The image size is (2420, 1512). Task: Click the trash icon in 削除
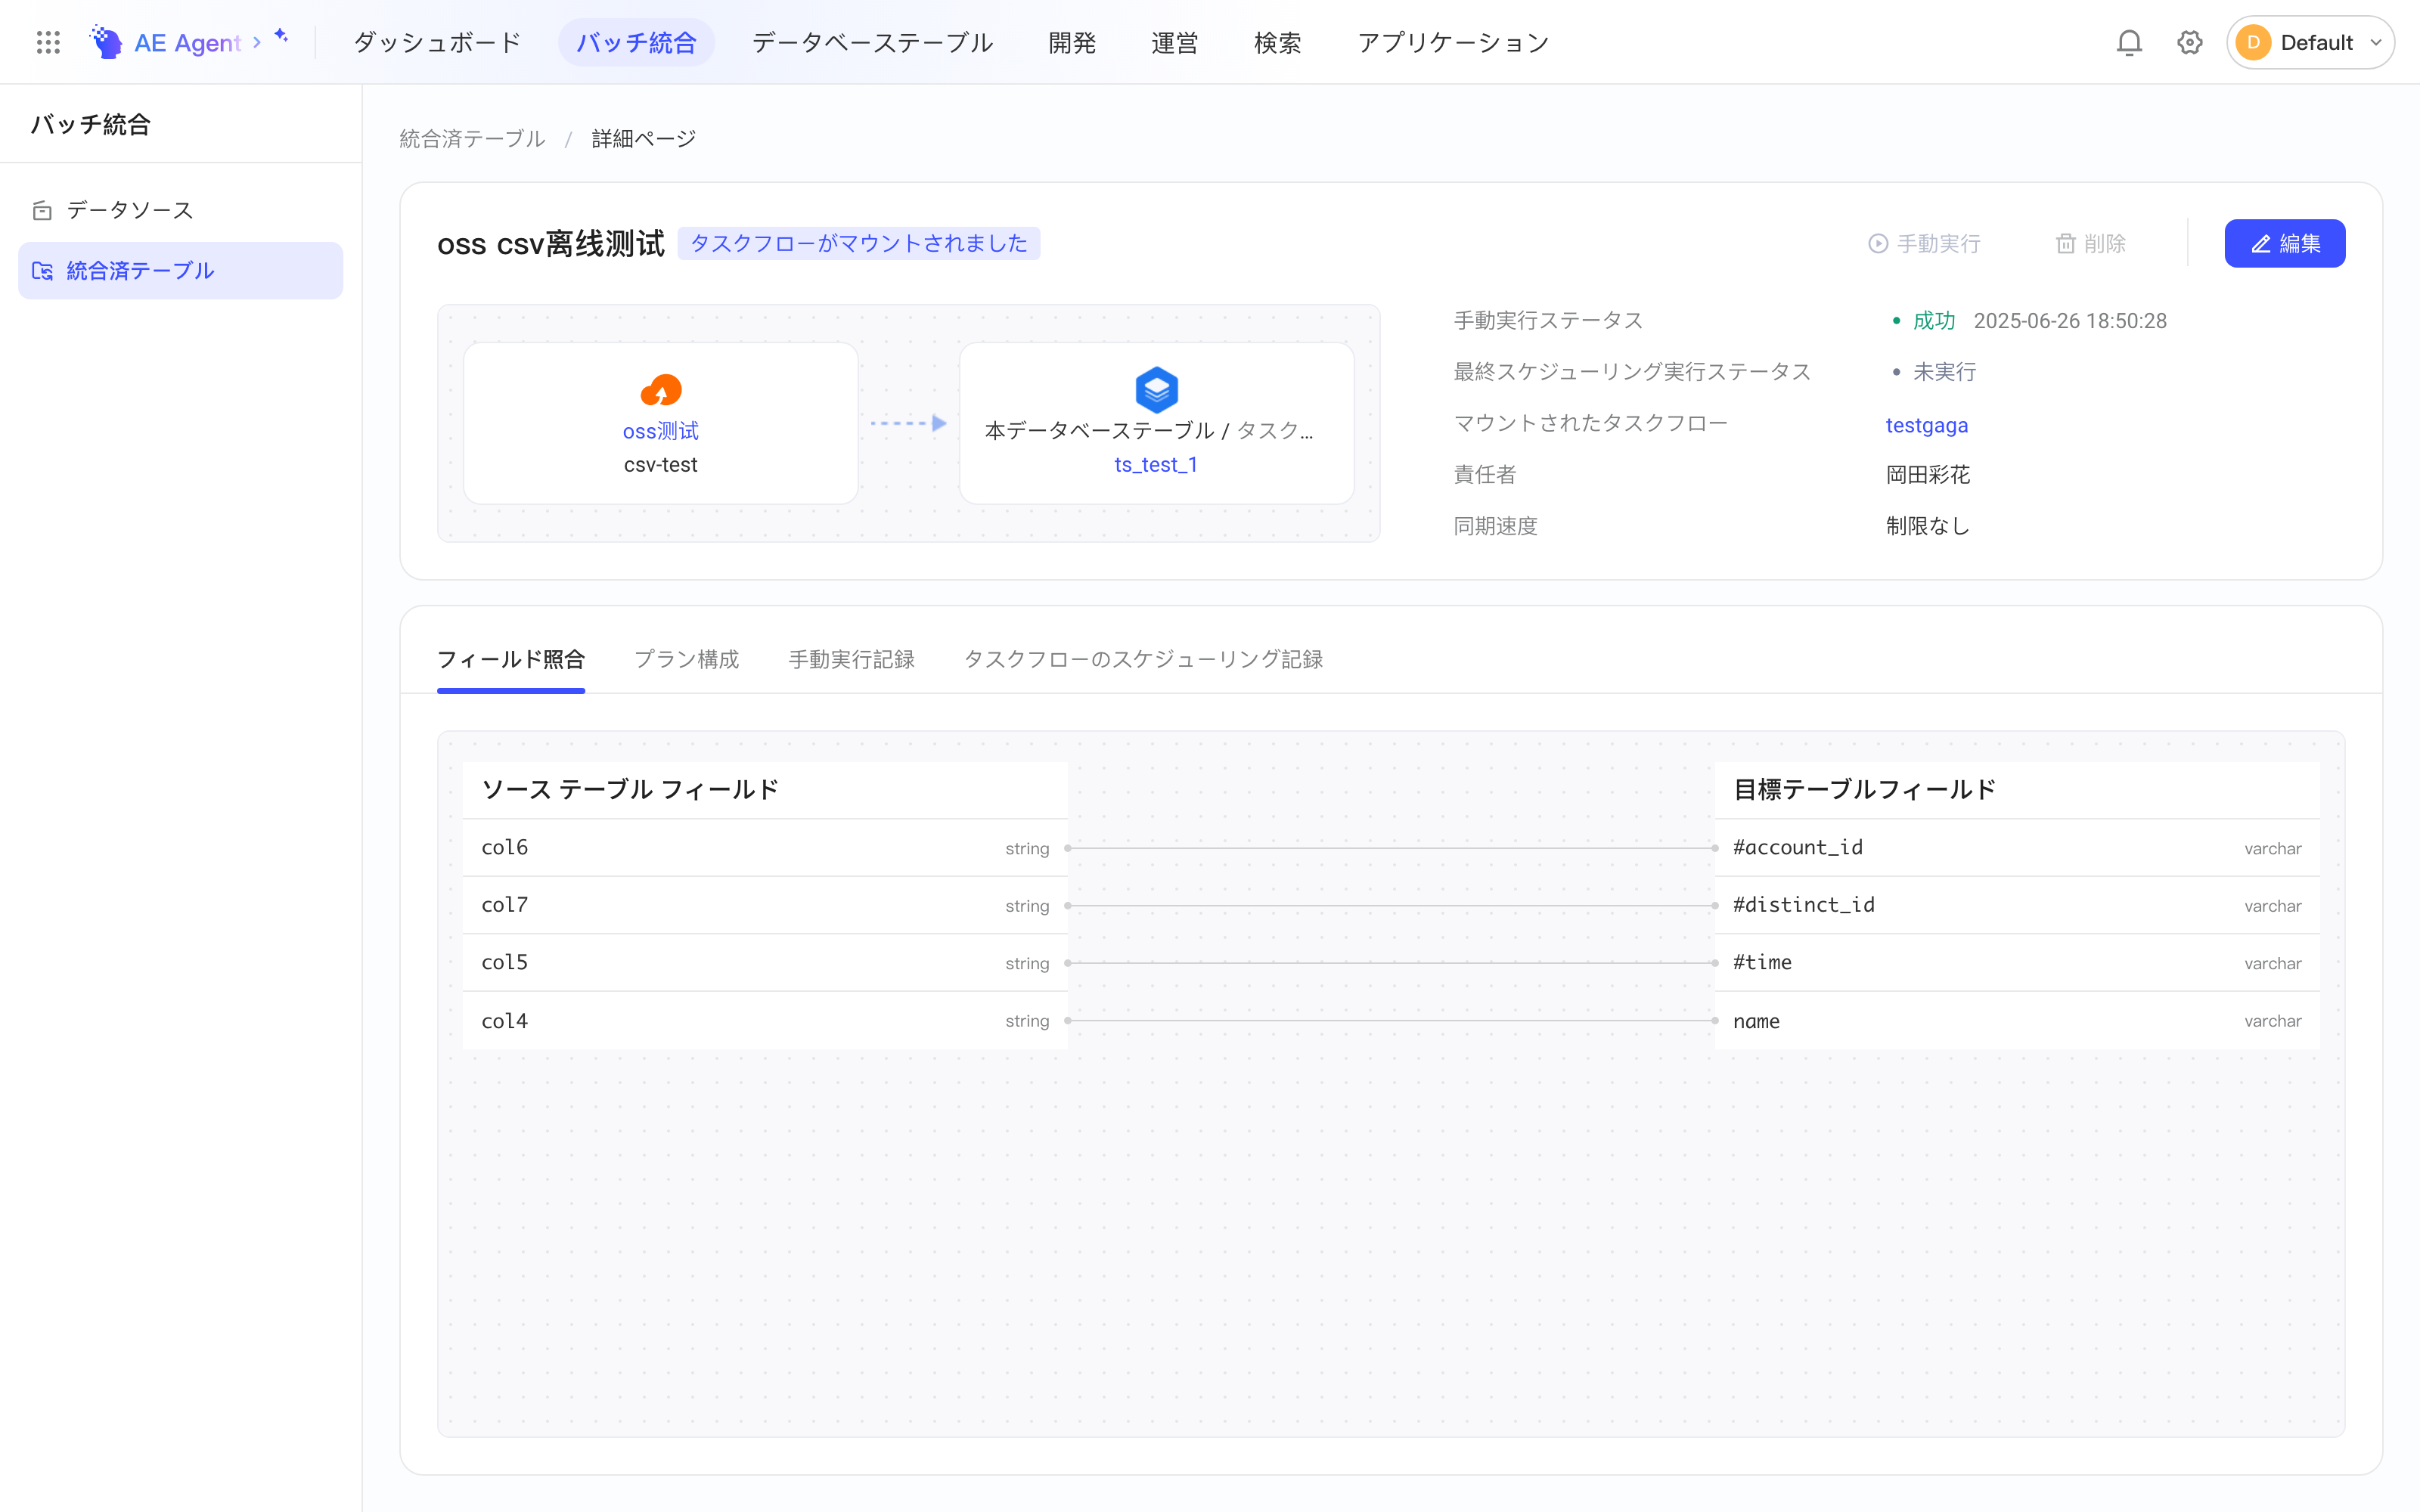pos(2065,244)
